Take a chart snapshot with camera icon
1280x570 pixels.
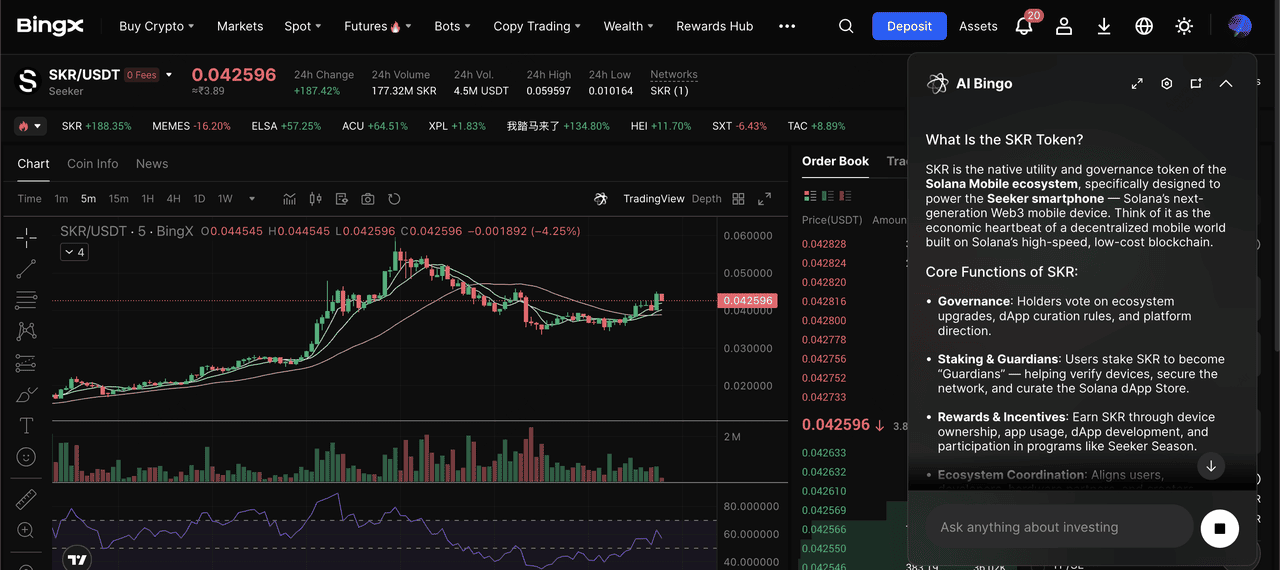[368, 199]
